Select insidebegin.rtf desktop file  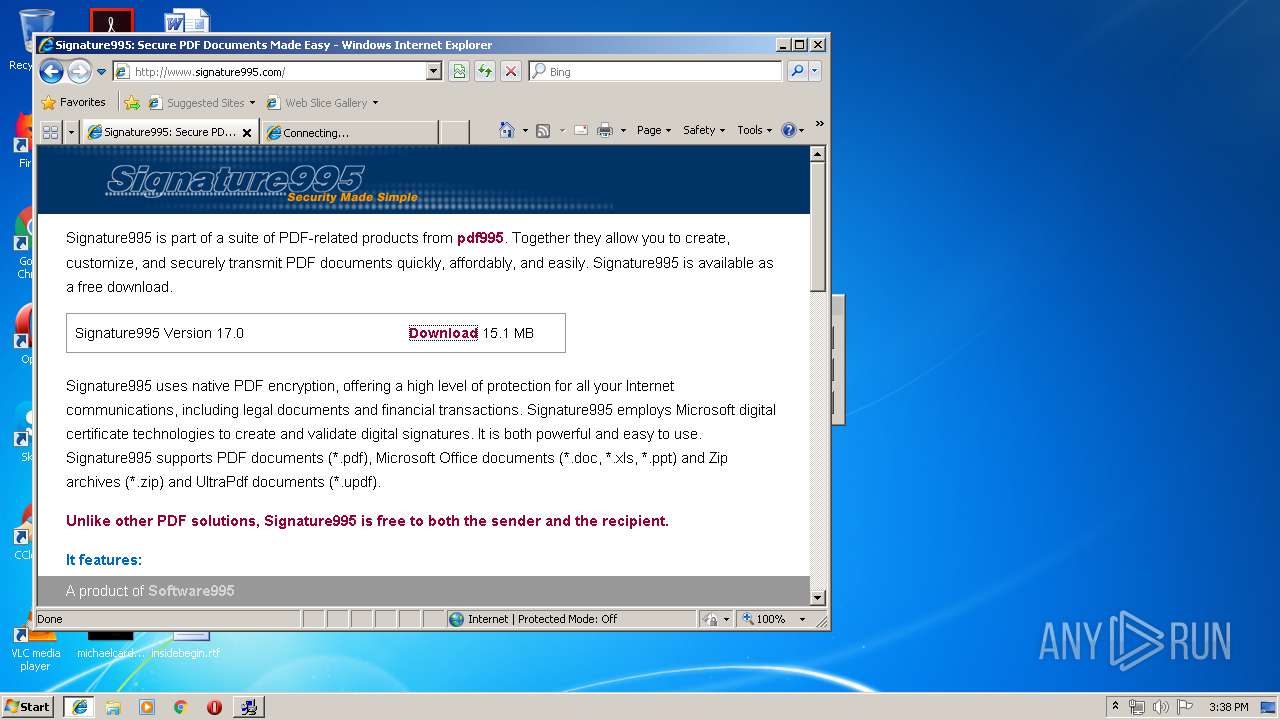click(186, 645)
